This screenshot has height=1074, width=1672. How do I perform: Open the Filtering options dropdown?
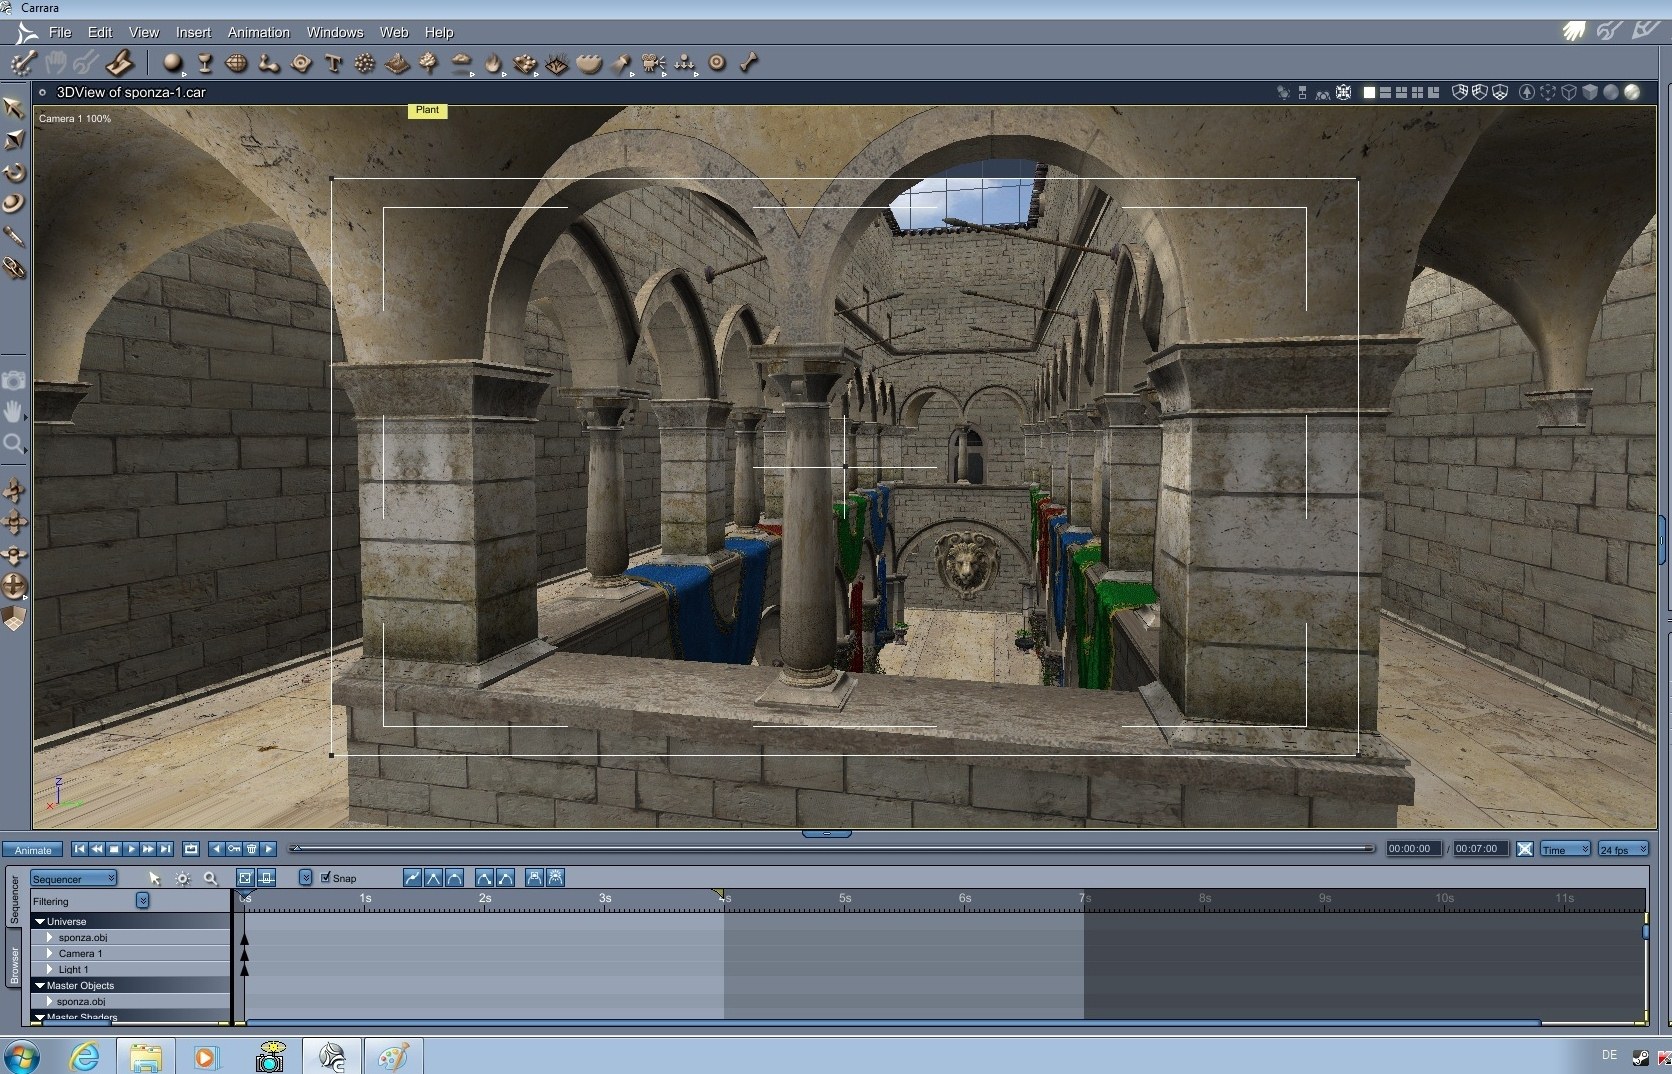click(143, 900)
